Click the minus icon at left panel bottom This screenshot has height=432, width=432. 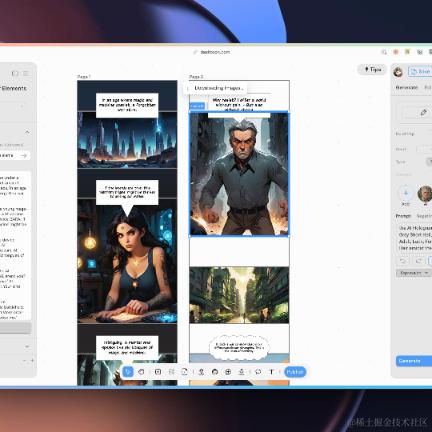(x=24, y=361)
